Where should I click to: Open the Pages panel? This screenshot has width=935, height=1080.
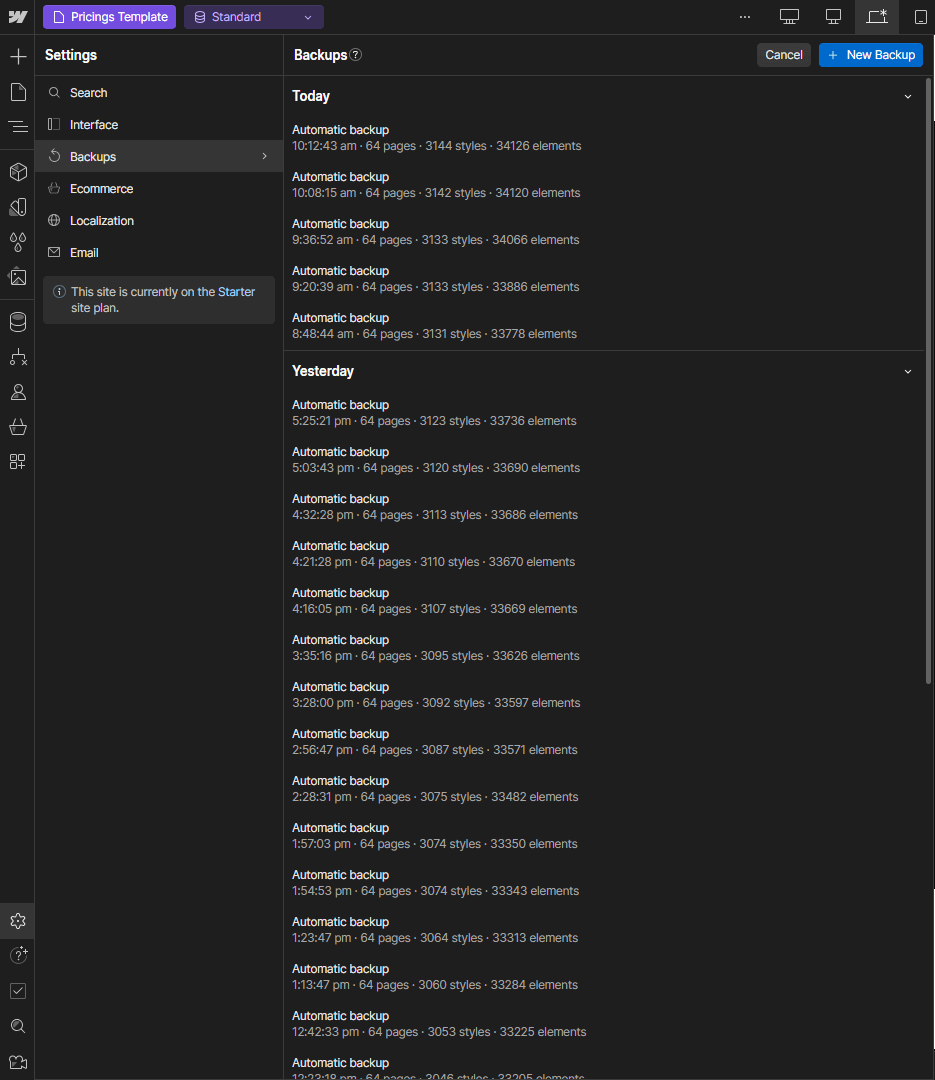17,92
